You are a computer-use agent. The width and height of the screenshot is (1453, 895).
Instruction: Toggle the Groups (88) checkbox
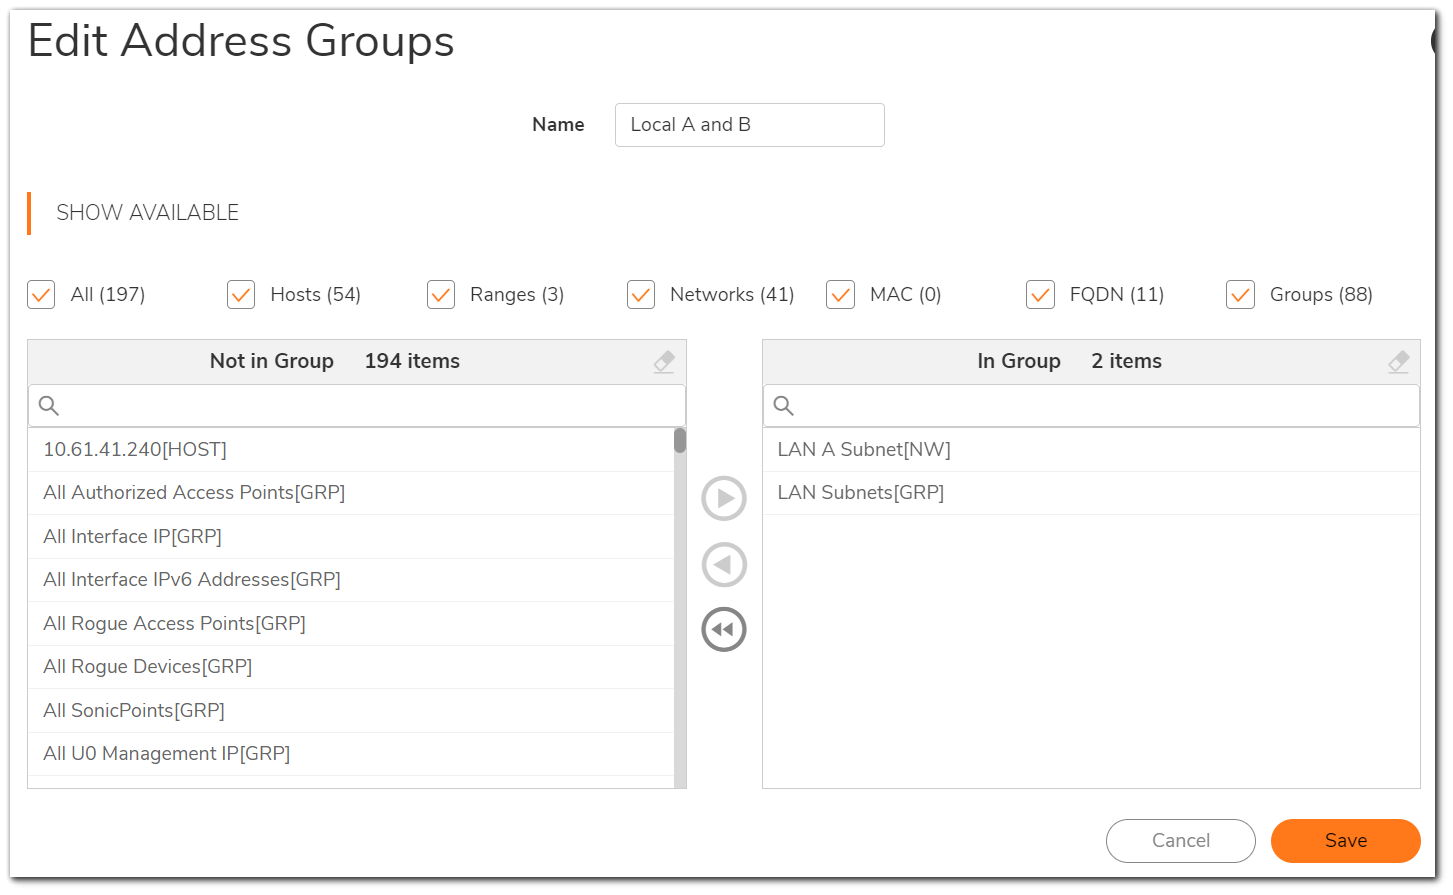(x=1240, y=295)
